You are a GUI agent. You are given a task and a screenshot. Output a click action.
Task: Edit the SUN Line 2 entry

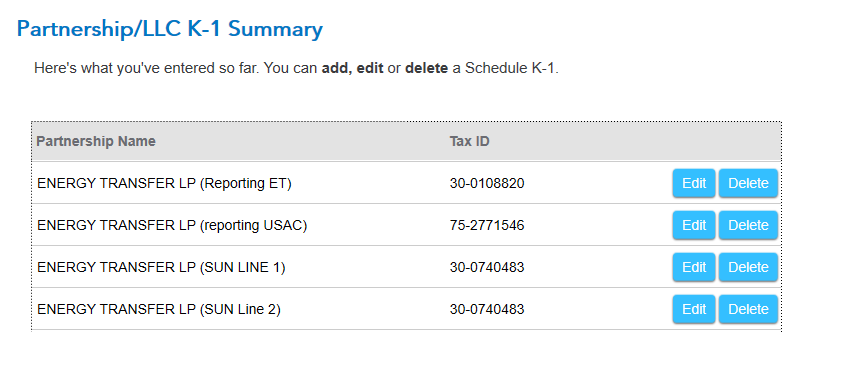[694, 309]
